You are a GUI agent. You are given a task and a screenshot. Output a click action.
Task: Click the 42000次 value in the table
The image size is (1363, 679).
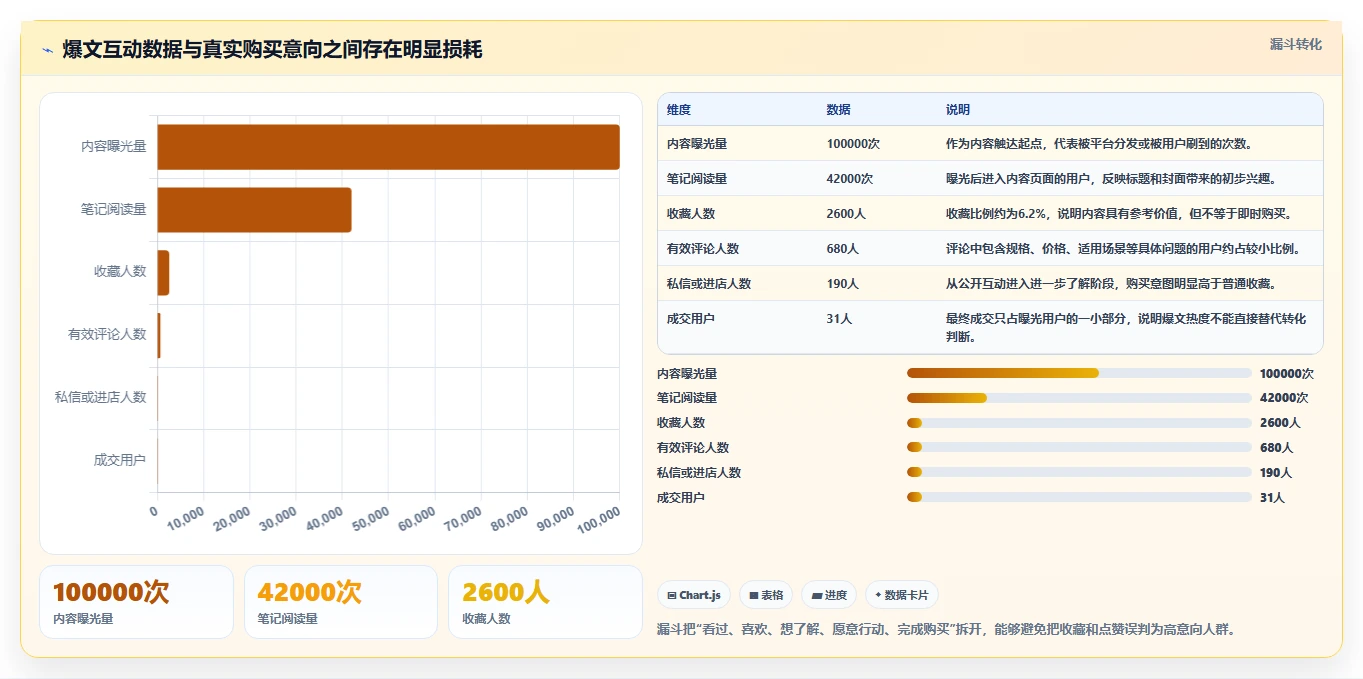point(850,179)
